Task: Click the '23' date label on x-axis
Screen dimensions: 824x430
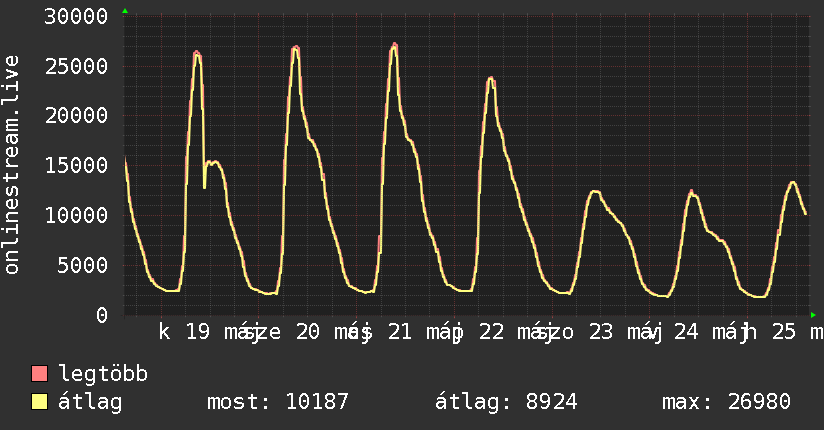Action: coord(601,332)
